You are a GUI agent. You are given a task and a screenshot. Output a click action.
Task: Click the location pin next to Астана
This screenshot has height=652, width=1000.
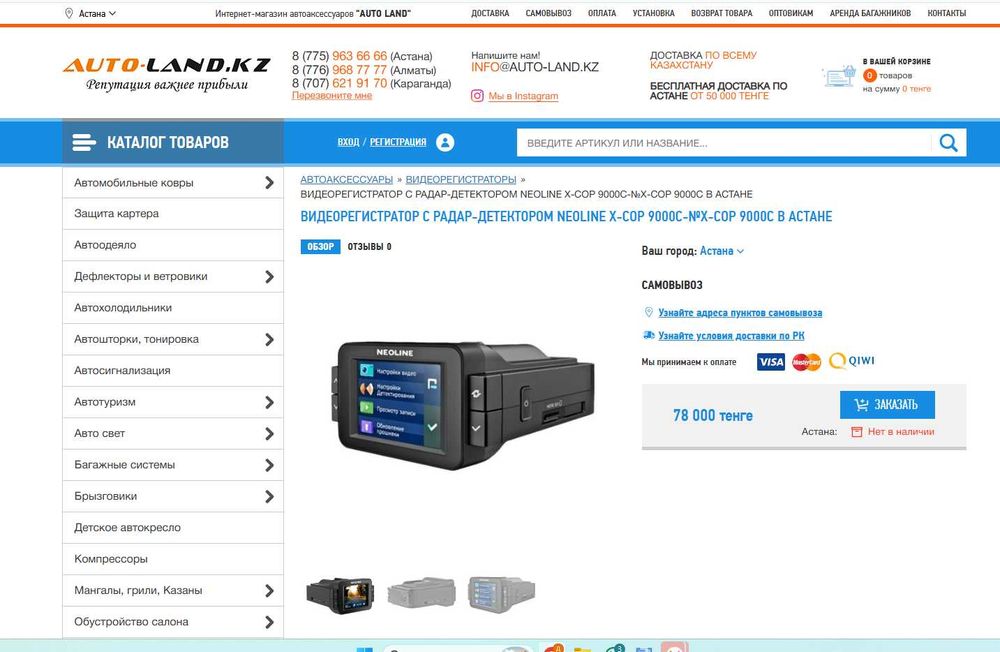click(69, 13)
